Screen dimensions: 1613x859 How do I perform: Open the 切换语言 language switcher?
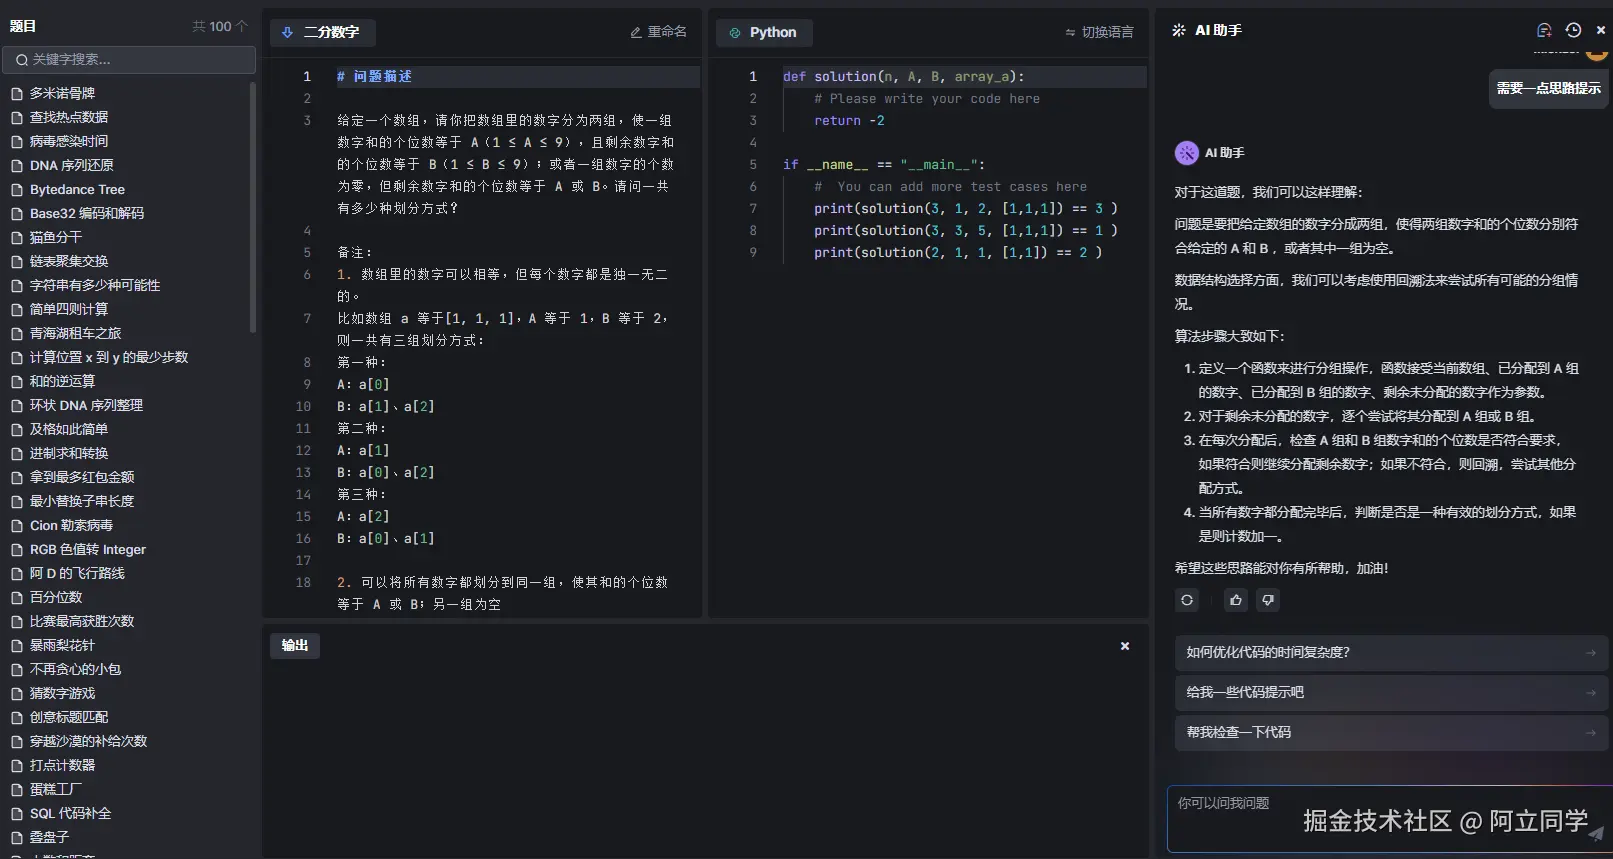click(1099, 32)
